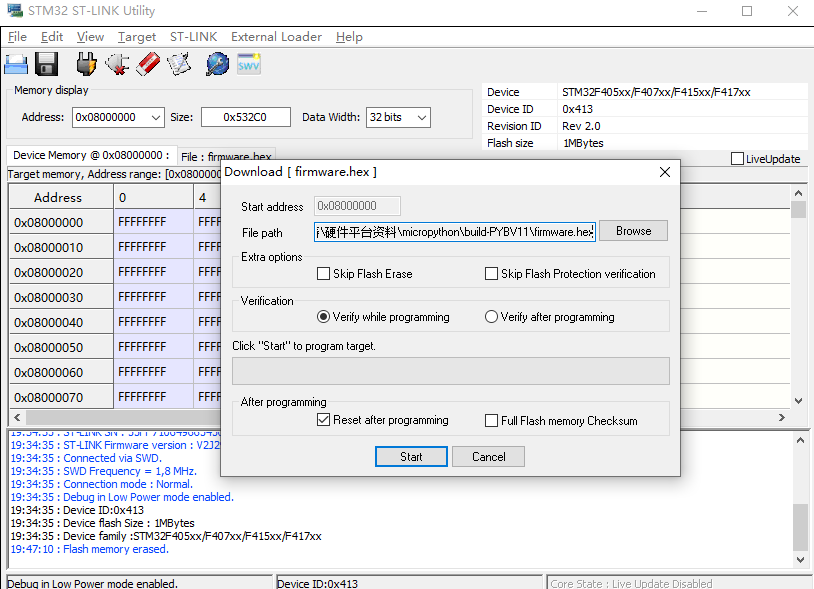Click the Full chip erase eraser icon
The height and width of the screenshot is (589, 814).
point(148,64)
